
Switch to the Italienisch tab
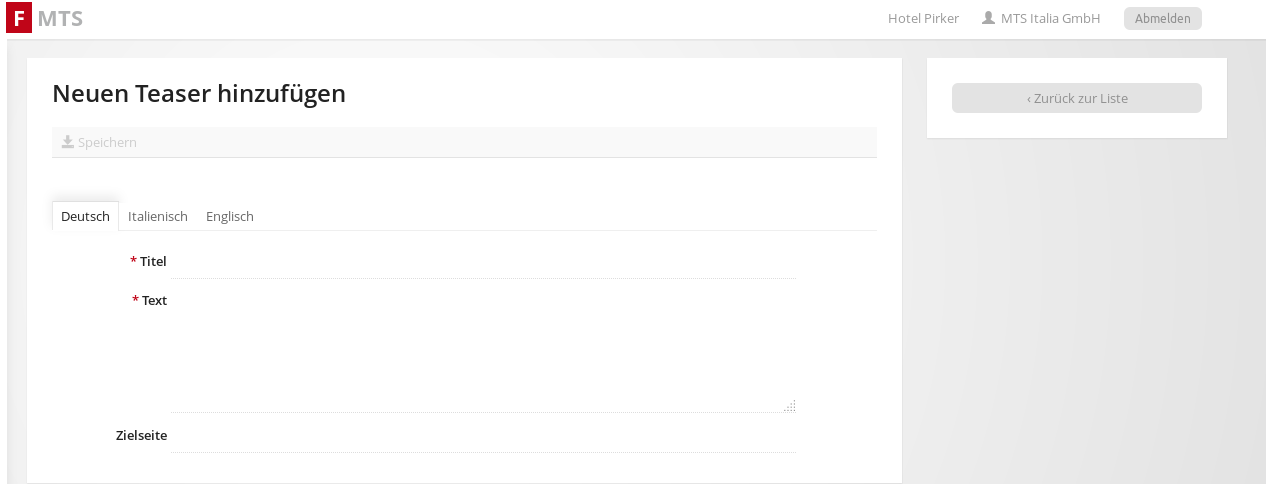click(x=158, y=216)
